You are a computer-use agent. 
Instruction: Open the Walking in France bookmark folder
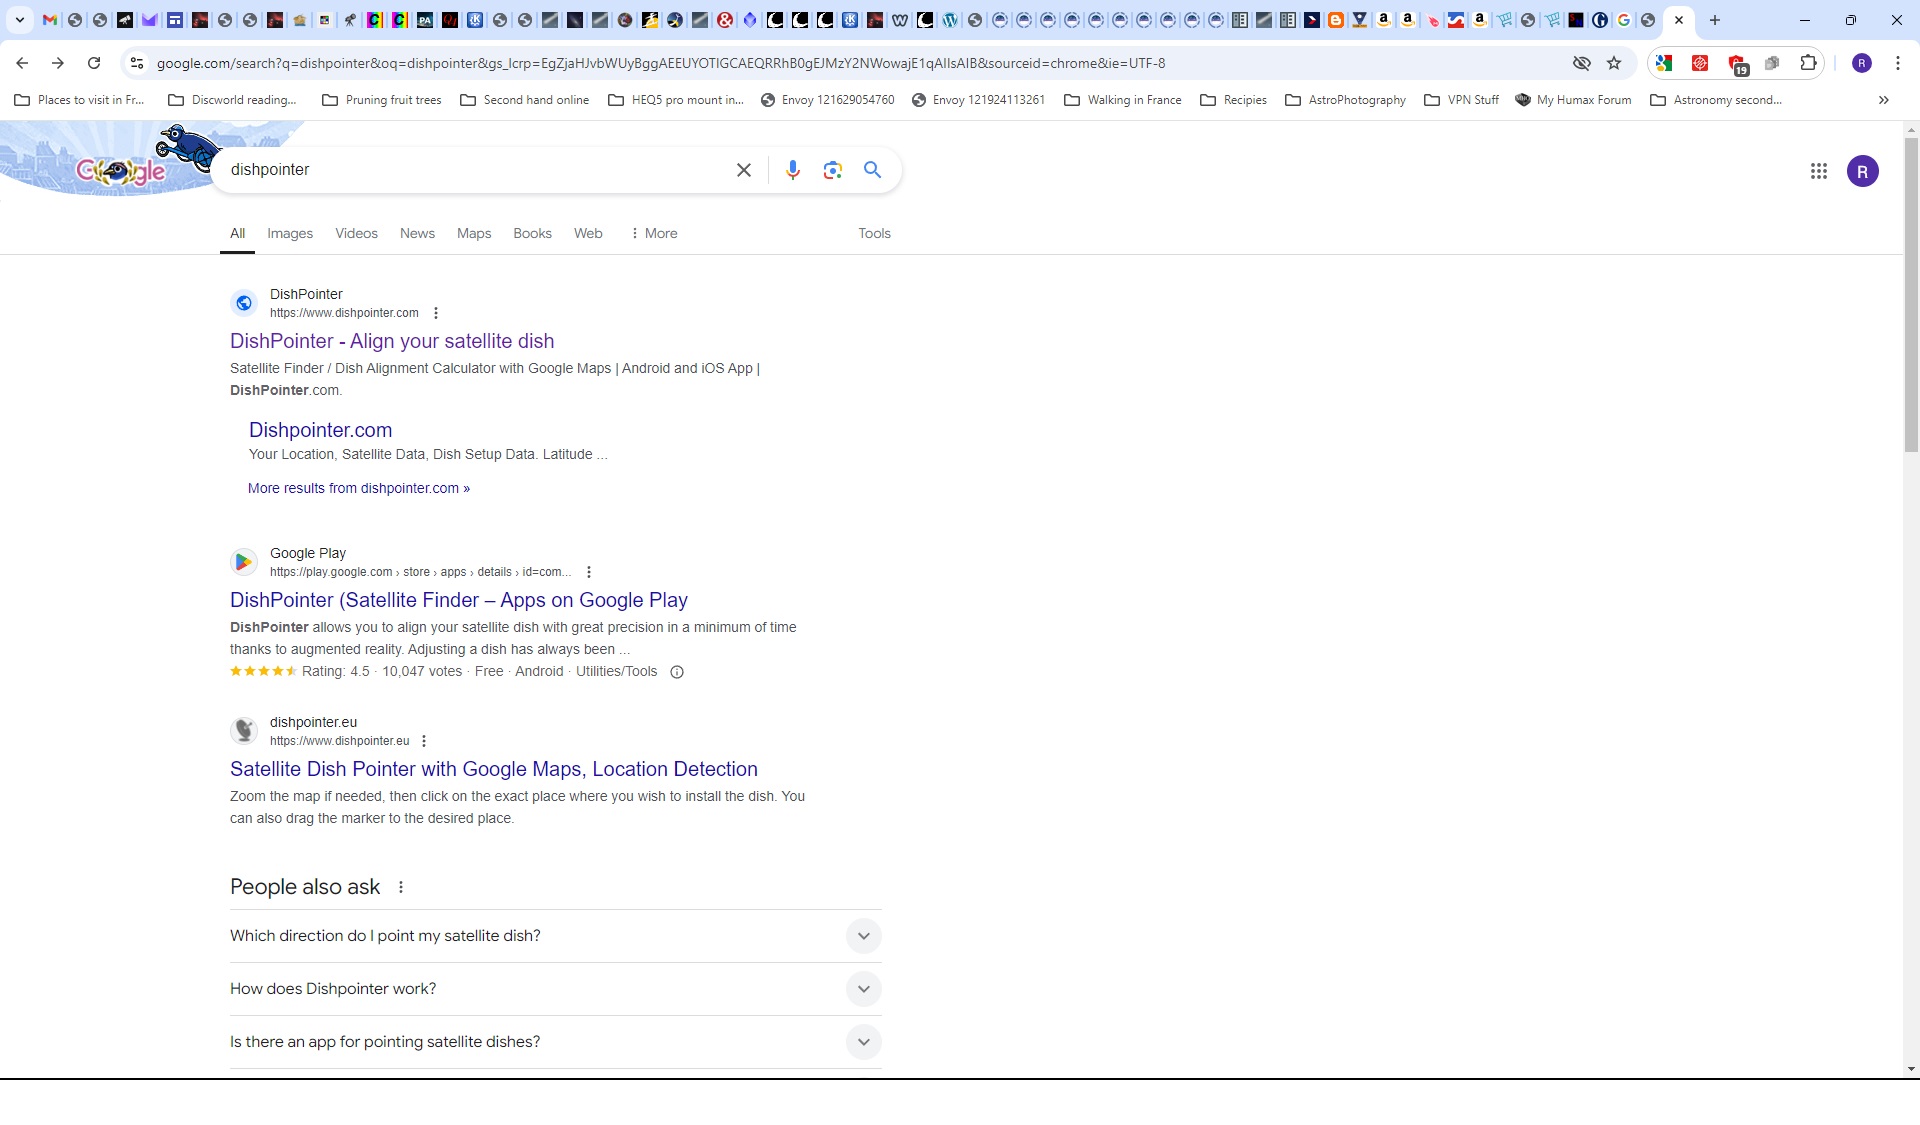(x=1123, y=100)
